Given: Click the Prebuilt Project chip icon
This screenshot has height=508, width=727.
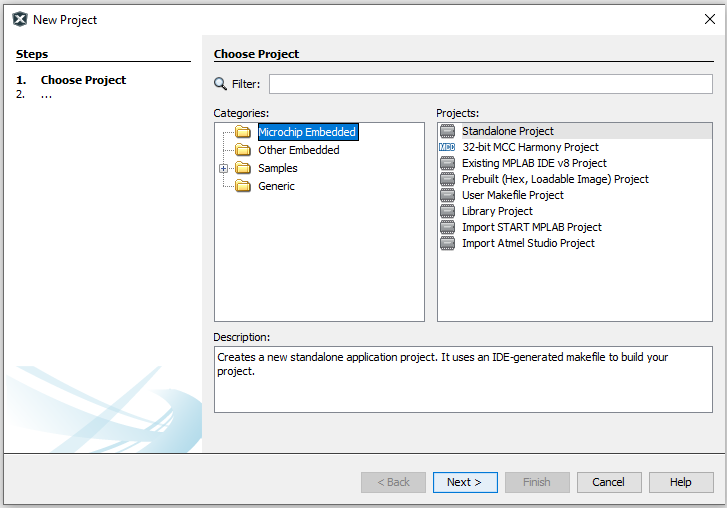Looking at the screenshot, I should 447,179.
